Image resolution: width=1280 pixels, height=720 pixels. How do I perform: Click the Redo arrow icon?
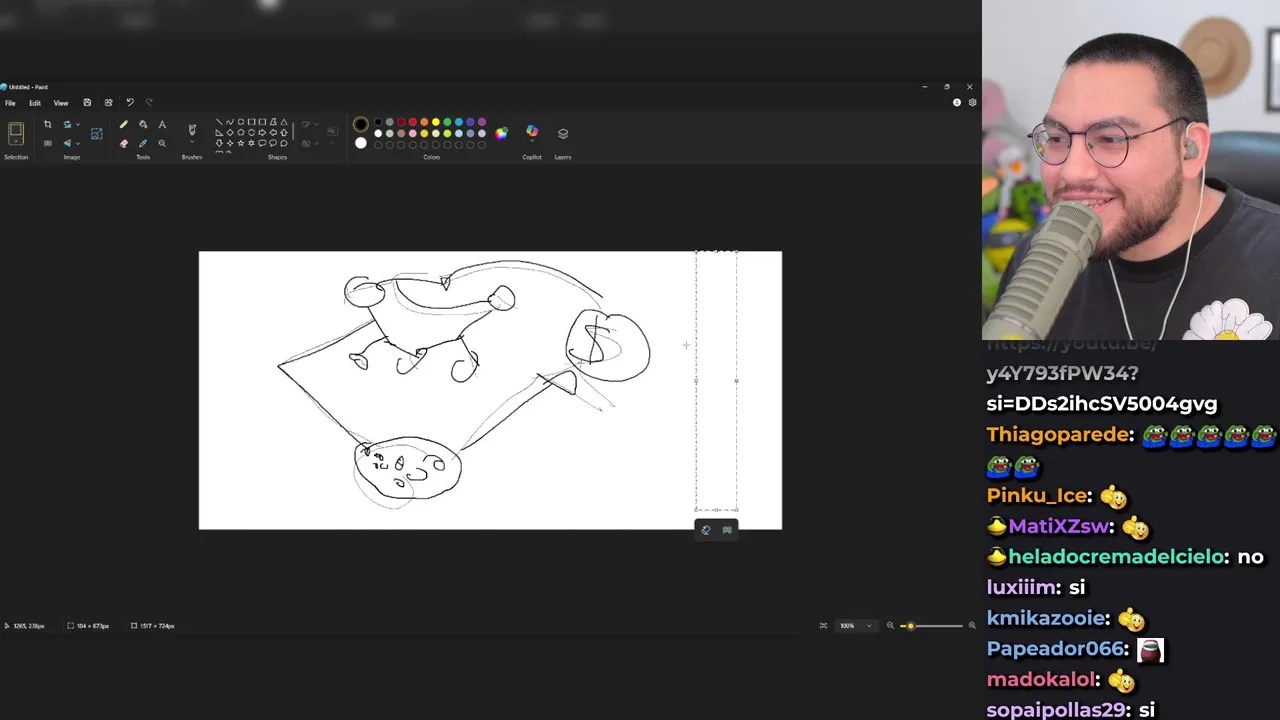149,102
